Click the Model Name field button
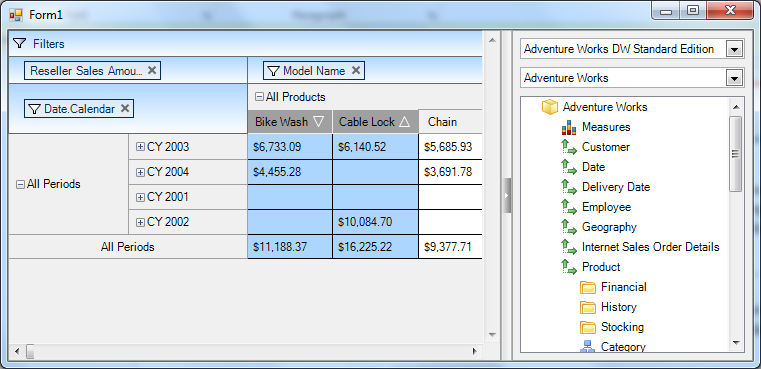761x369 pixels. click(x=314, y=70)
